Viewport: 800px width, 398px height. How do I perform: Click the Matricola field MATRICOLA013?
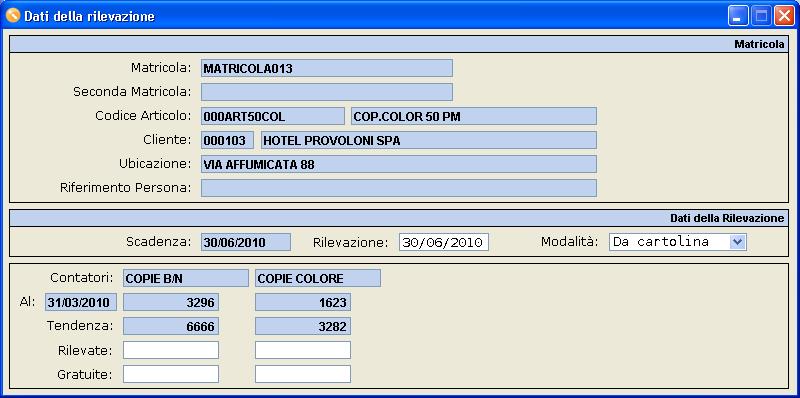(x=327, y=68)
